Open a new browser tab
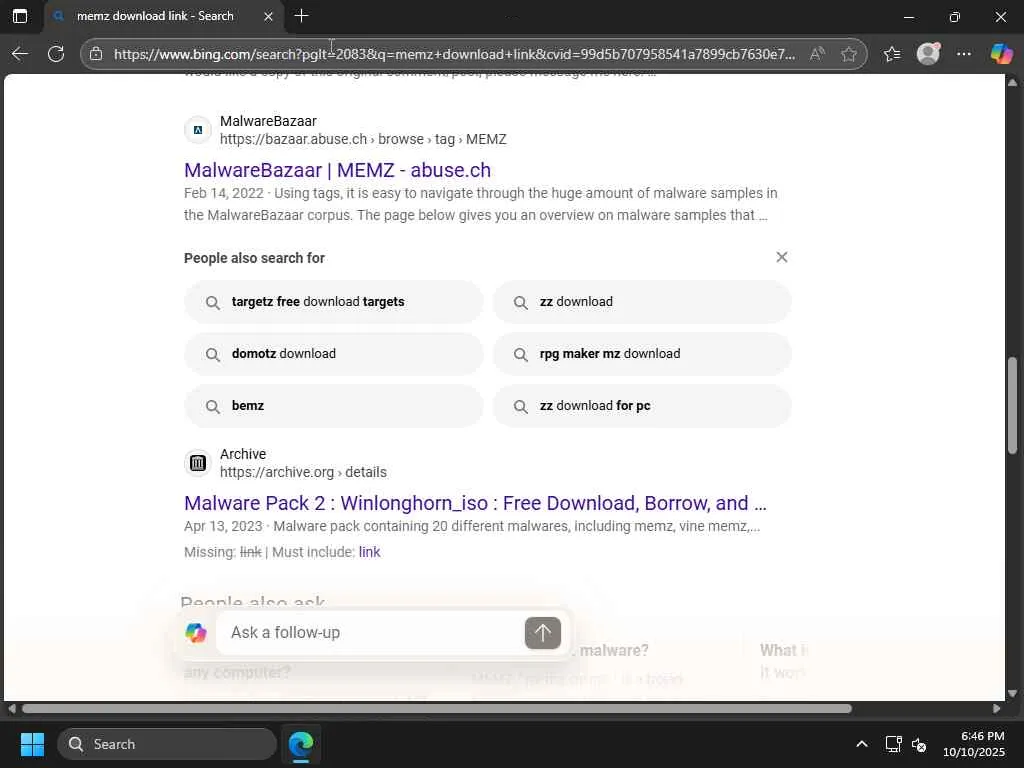The image size is (1024, 768). (x=301, y=16)
